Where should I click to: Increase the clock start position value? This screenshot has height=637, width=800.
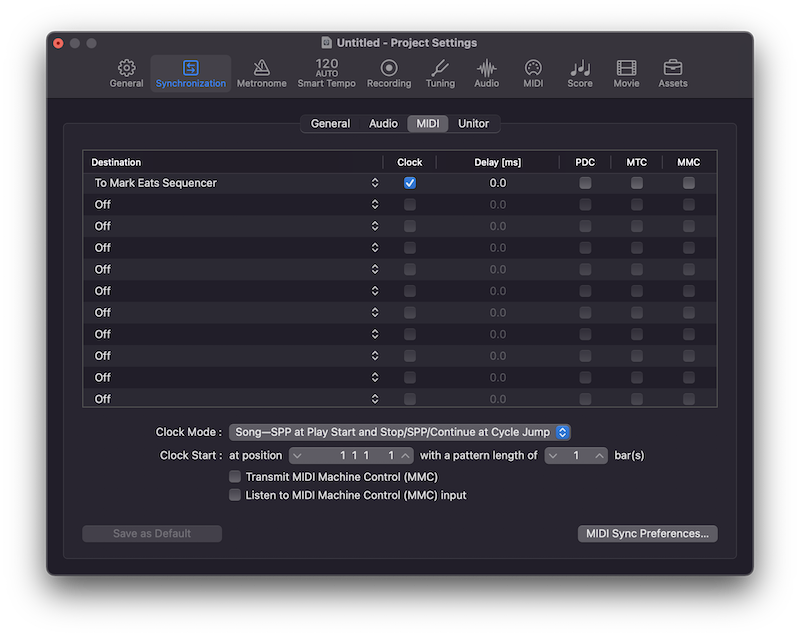tap(405, 455)
